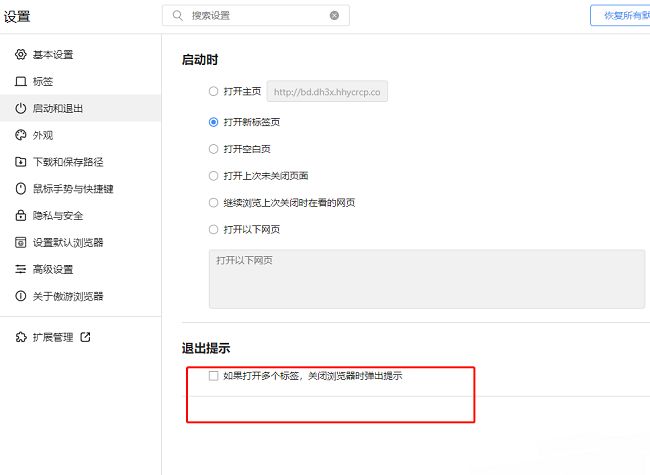This screenshot has width=650, height=475.
Task: Choose 继续浏览上次关闭时在看的网页 option
Action: (213, 203)
